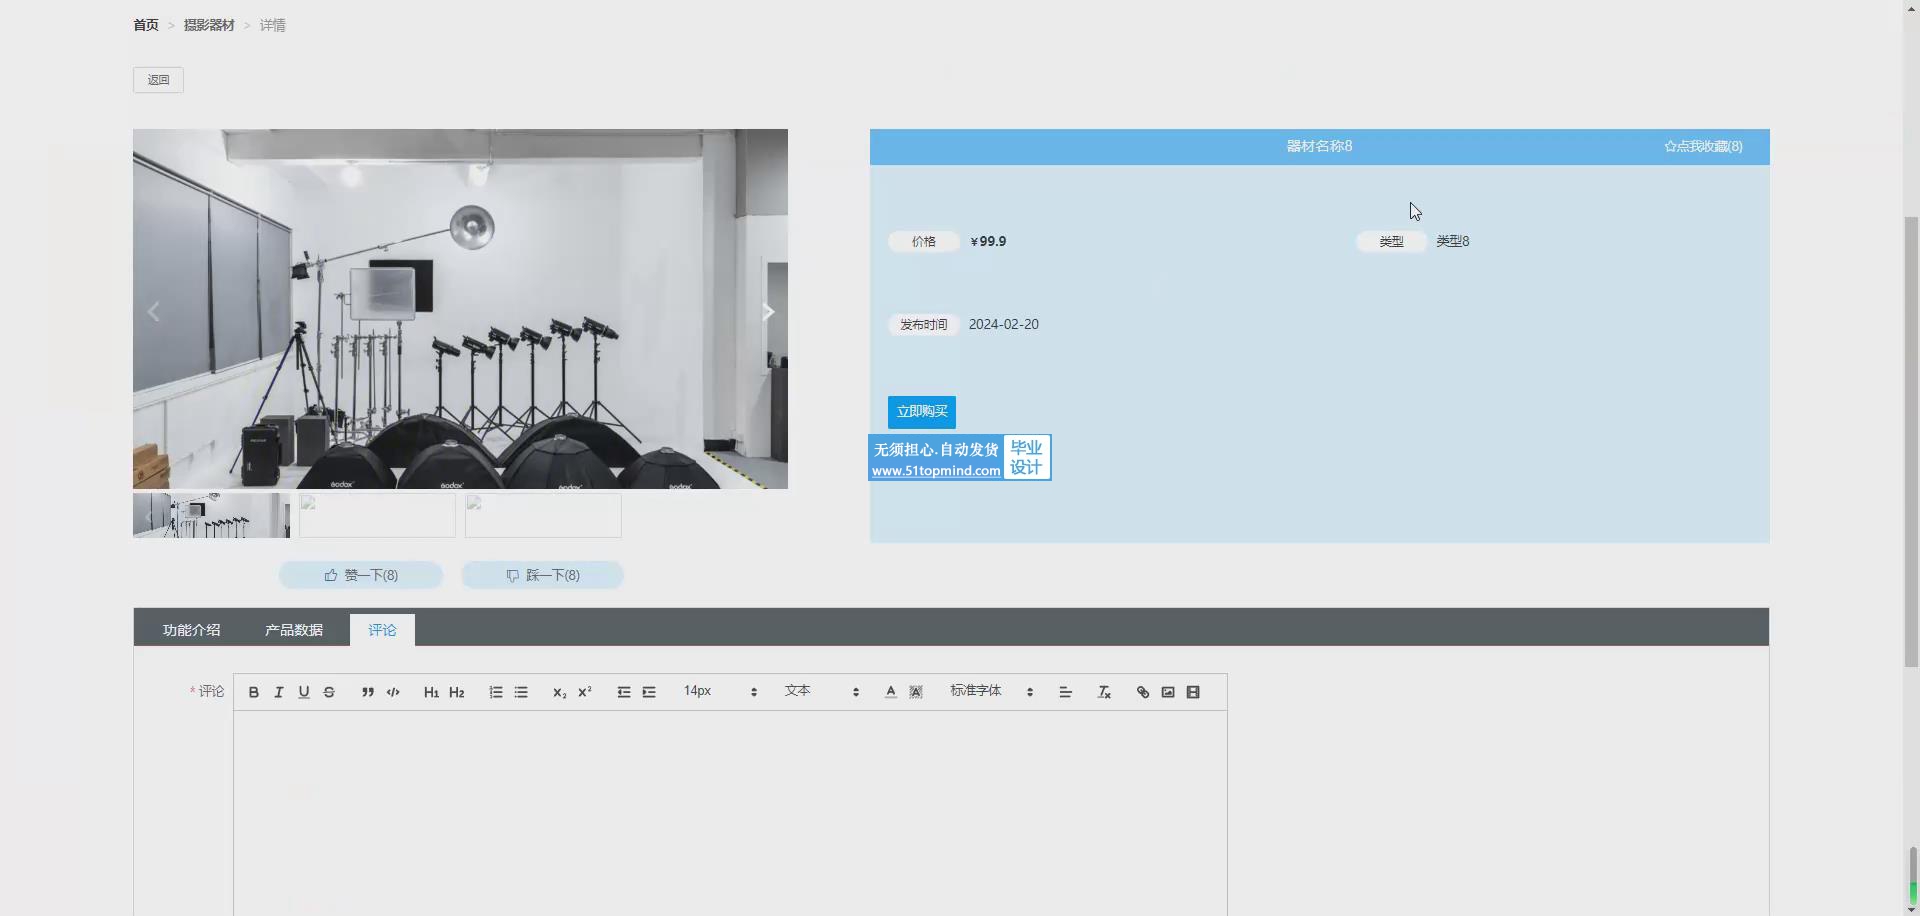Click the 返回 back button
1920x916 pixels.
[158, 80]
